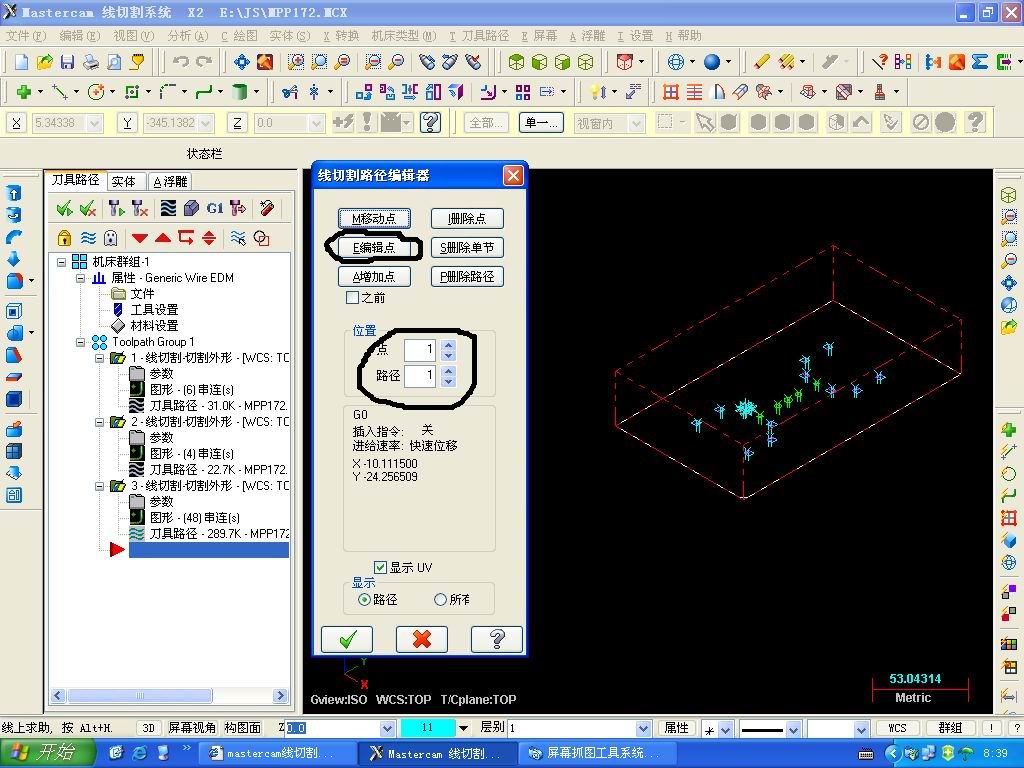This screenshot has height=768, width=1024.
Task: Click the red X cancel button in dialog
Action: click(421, 639)
